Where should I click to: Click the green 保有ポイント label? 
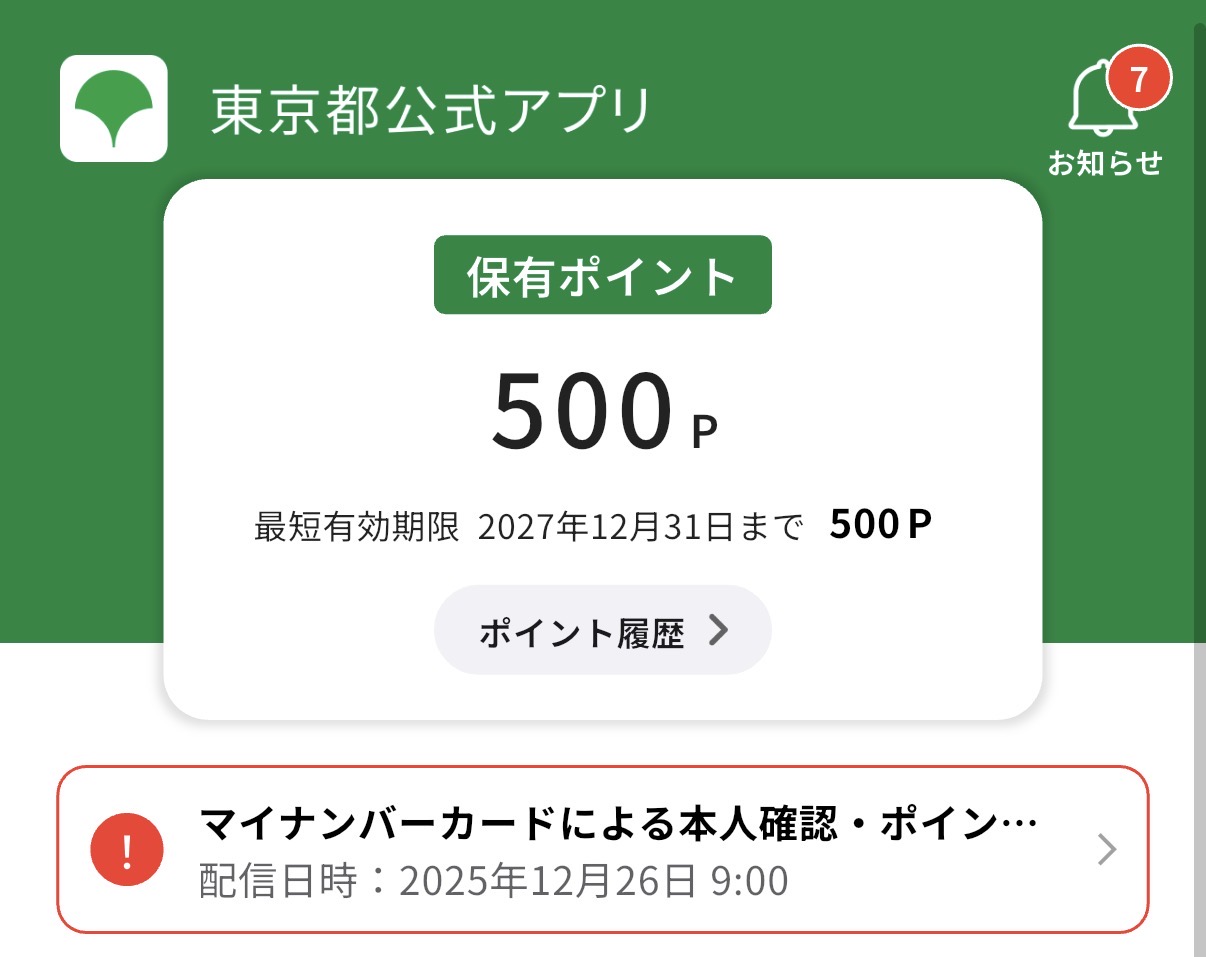(x=602, y=275)
